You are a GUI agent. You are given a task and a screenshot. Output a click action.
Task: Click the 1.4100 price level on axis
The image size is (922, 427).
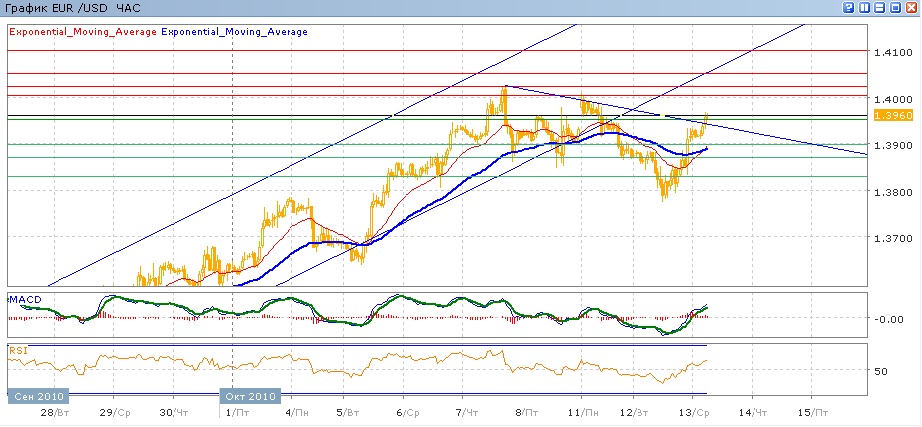click(x=892, y=52)
